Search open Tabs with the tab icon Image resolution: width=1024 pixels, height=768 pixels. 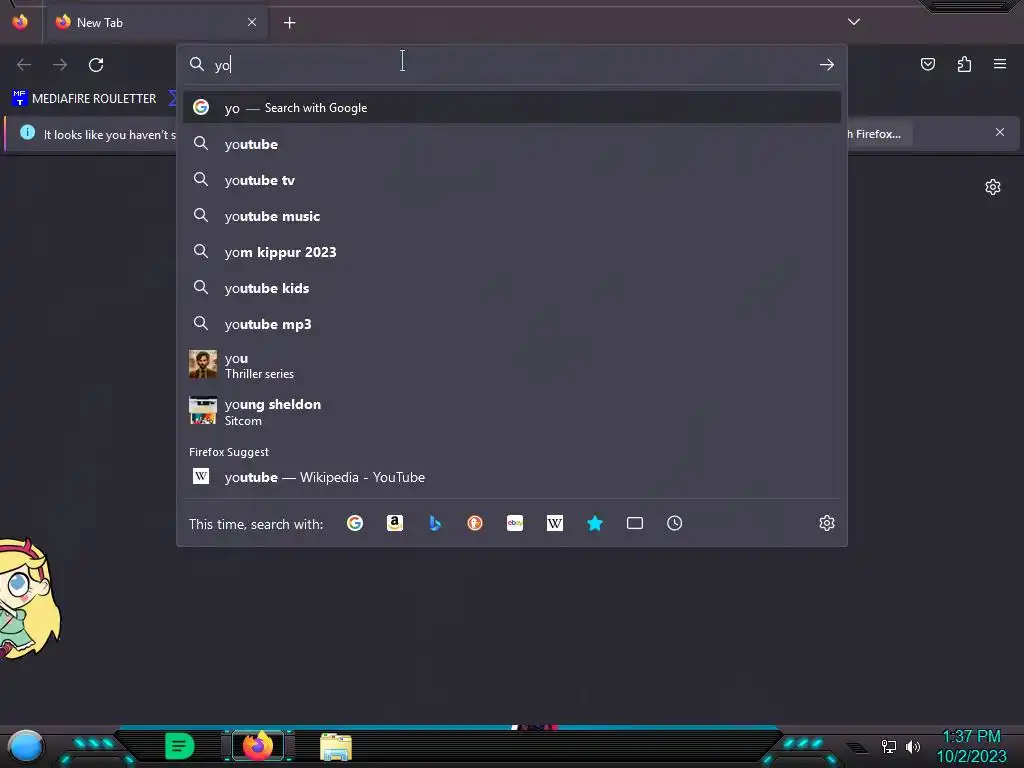click(635, 523)
